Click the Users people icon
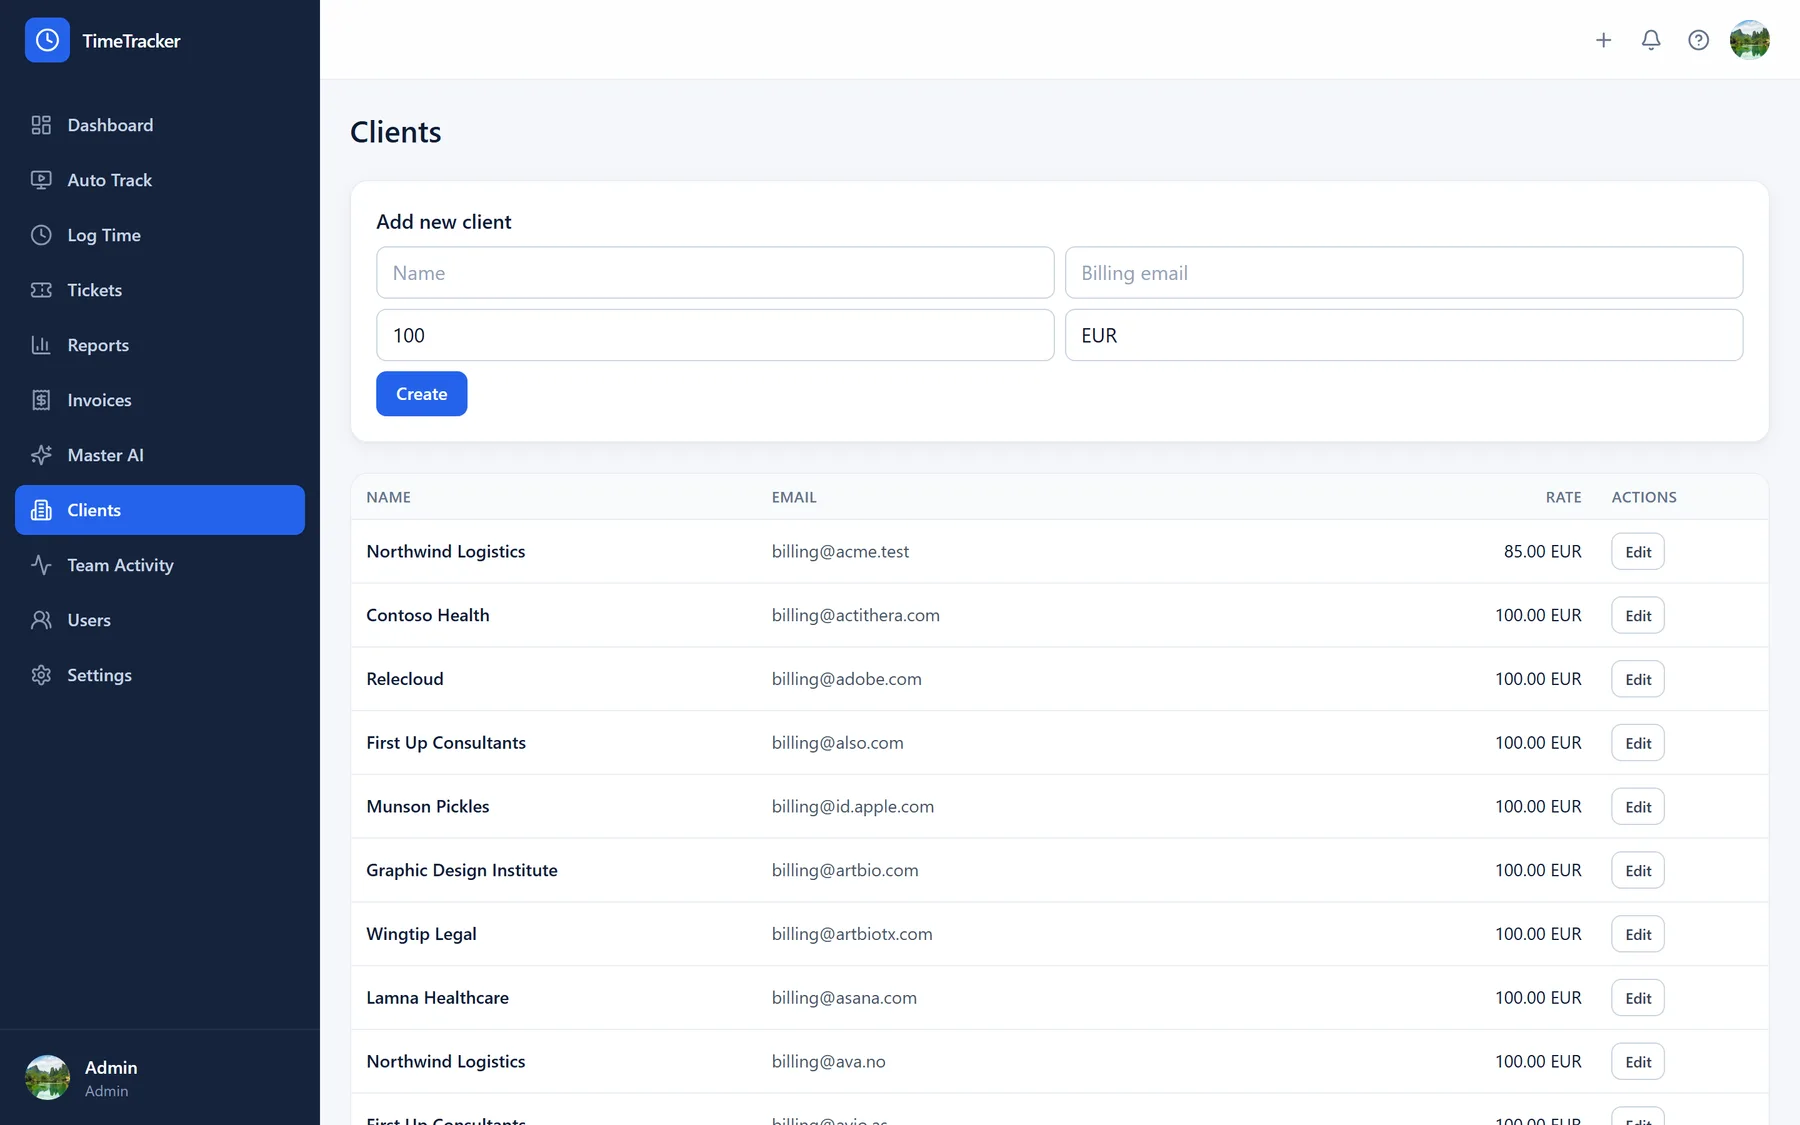Image resolution: width=1800 pixels, height=1125 pixels. [41, 620]
